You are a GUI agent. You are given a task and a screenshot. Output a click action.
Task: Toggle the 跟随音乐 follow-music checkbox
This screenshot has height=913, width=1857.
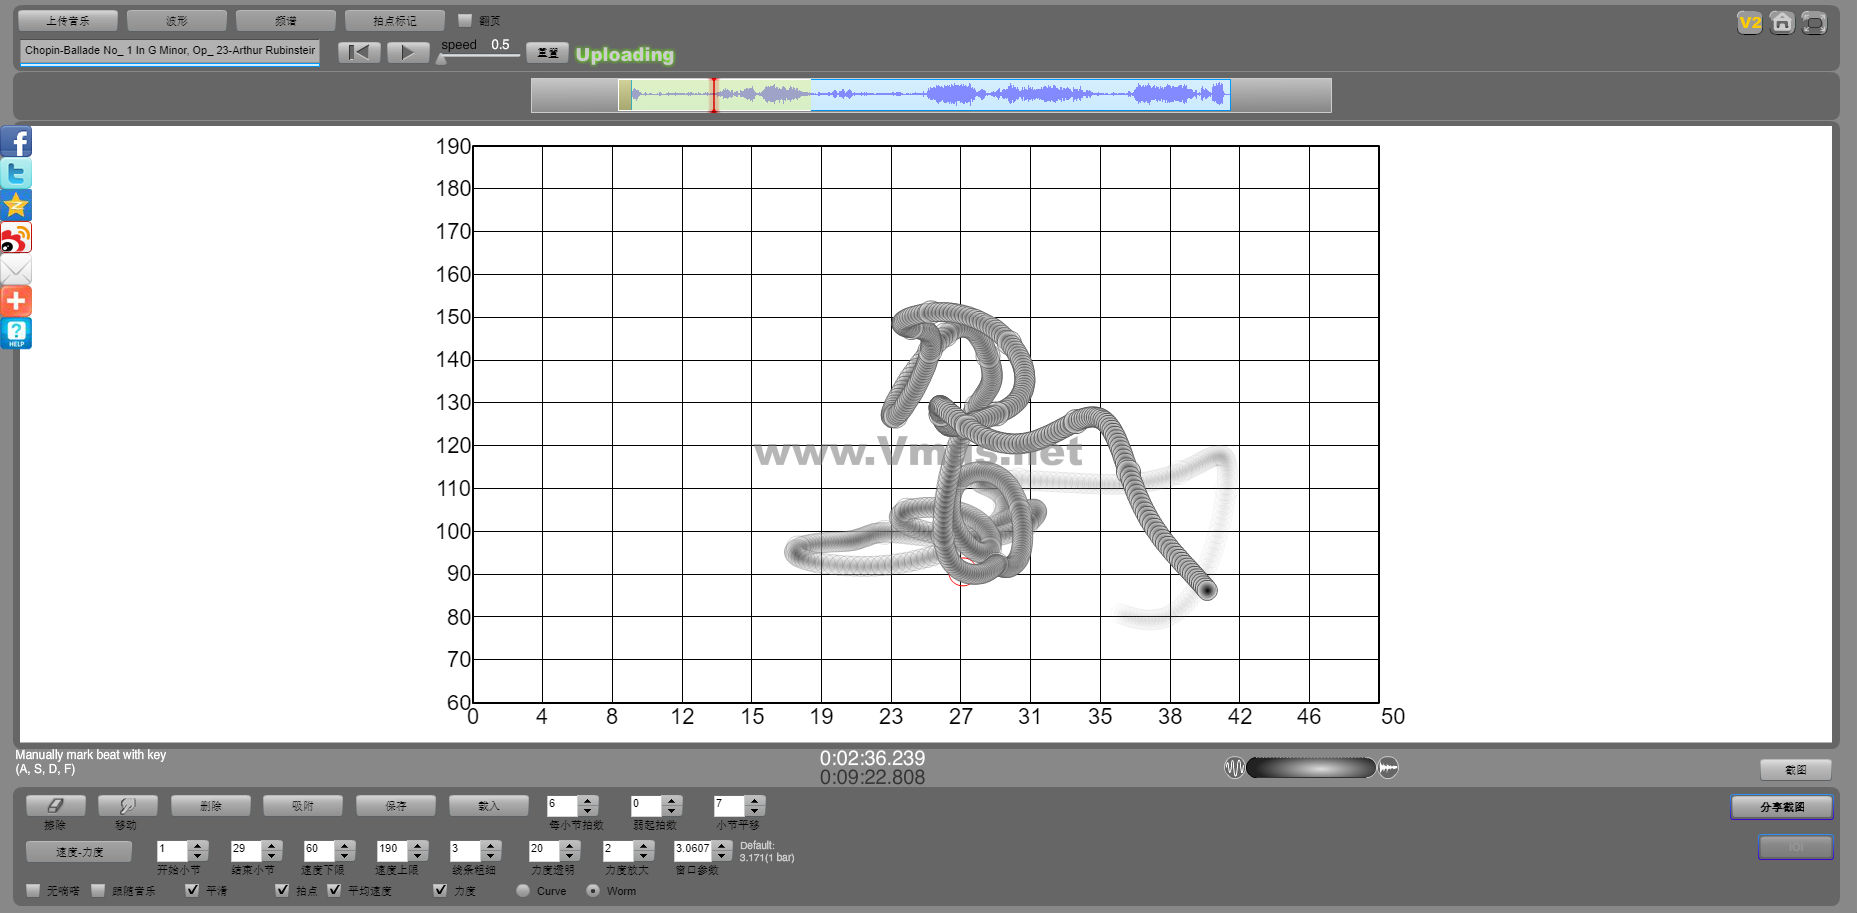(98, 890)
